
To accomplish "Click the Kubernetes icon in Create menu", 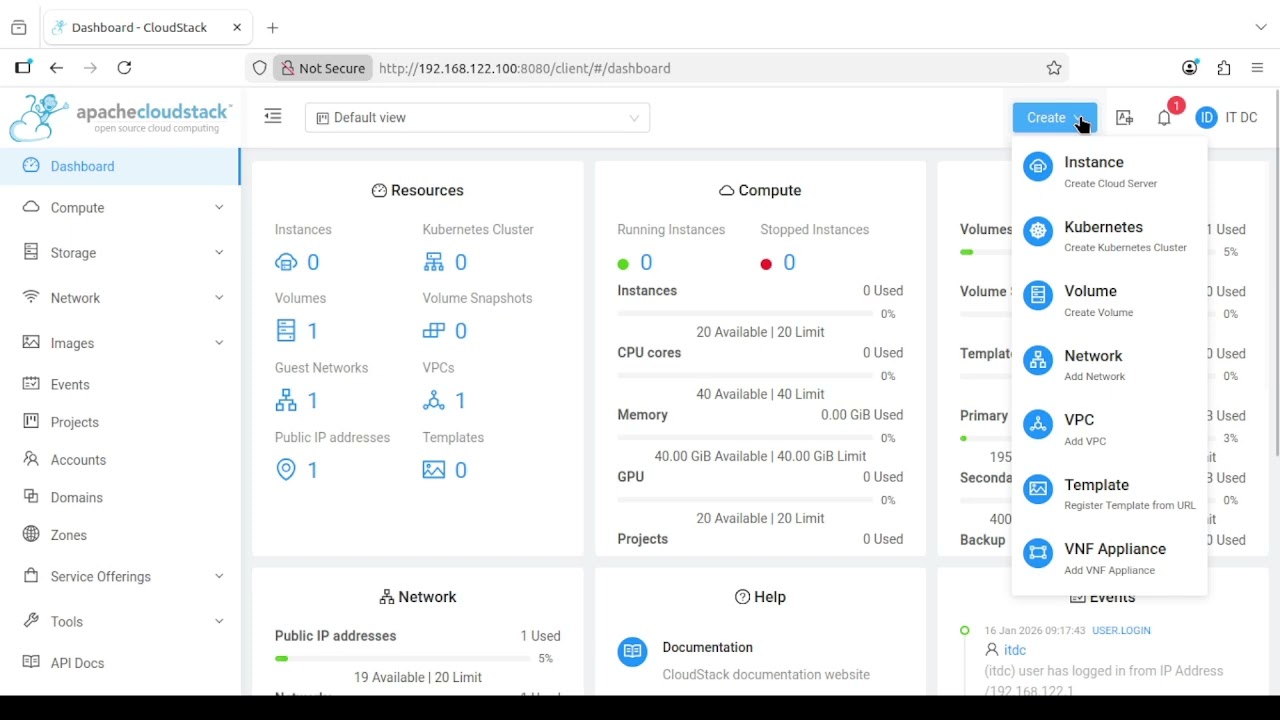I will pyautogui.click(x=1038, y=232).
